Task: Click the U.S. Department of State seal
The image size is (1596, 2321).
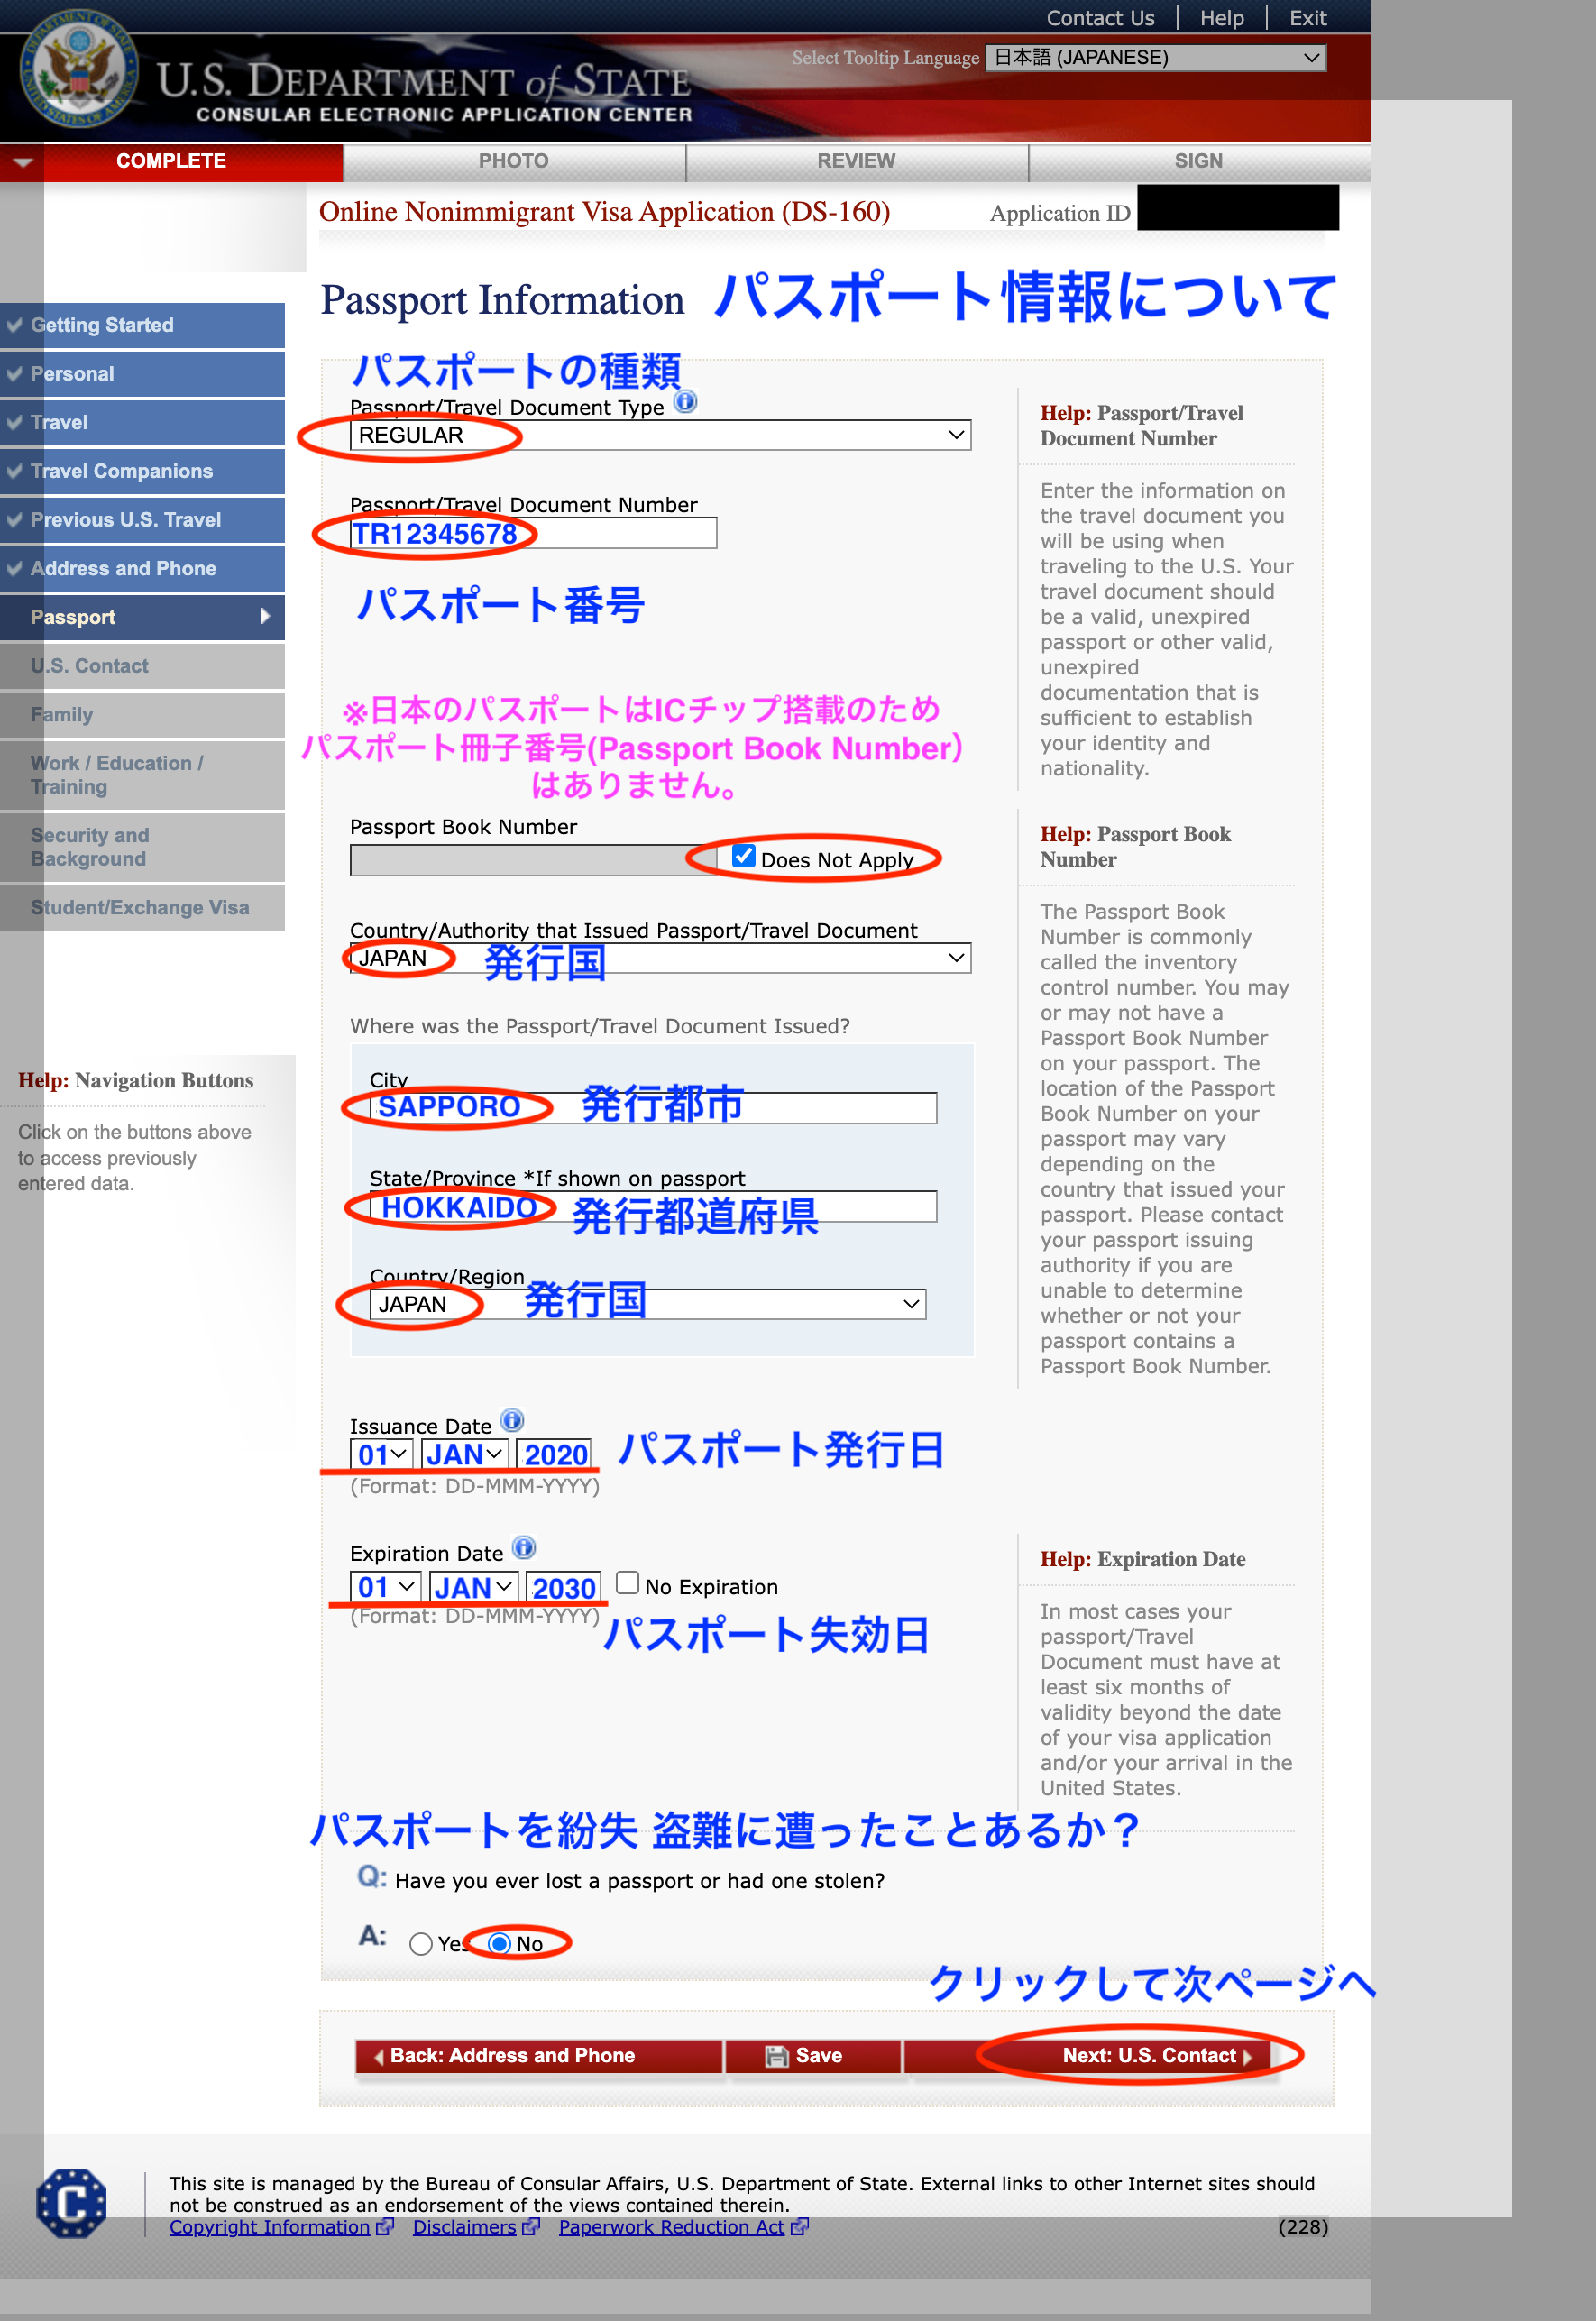Action: point(78,71)
